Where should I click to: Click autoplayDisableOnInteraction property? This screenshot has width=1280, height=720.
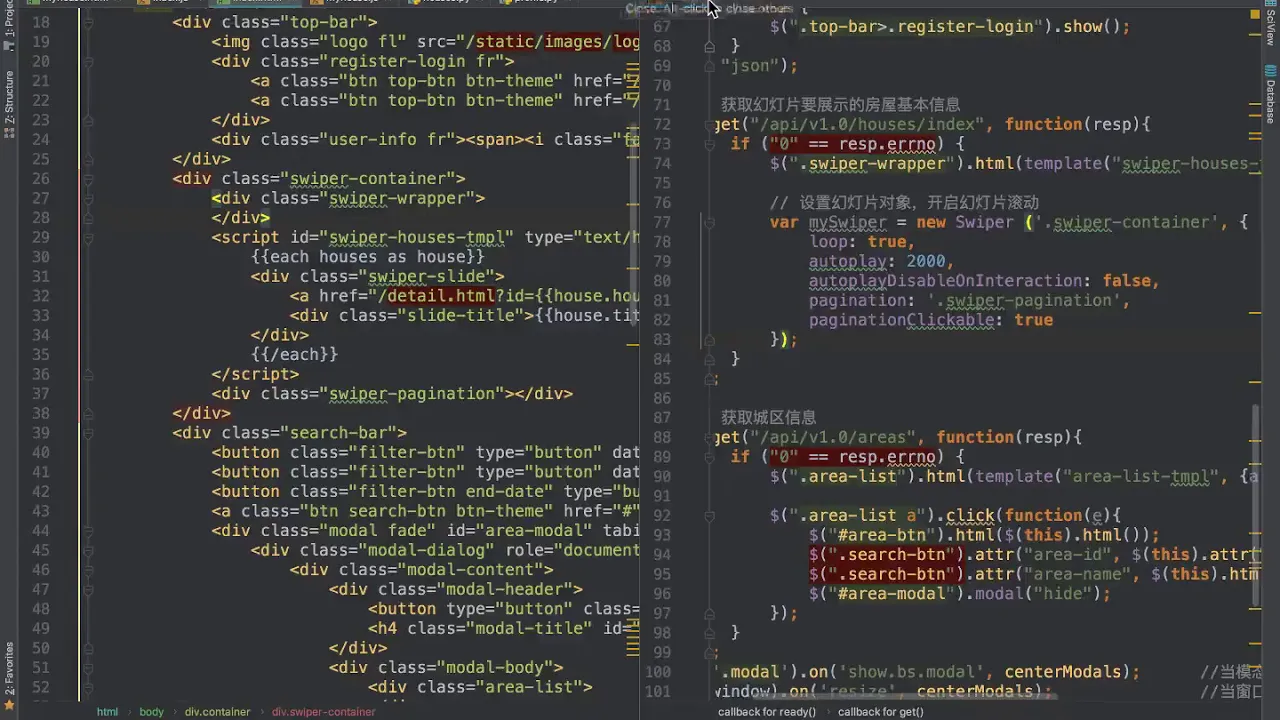951,282
